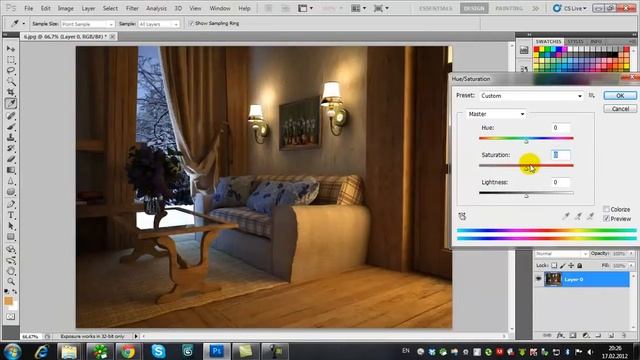Select the Gradient tool
This screenshot has width=640, height=360.
[x=11, y=170]
